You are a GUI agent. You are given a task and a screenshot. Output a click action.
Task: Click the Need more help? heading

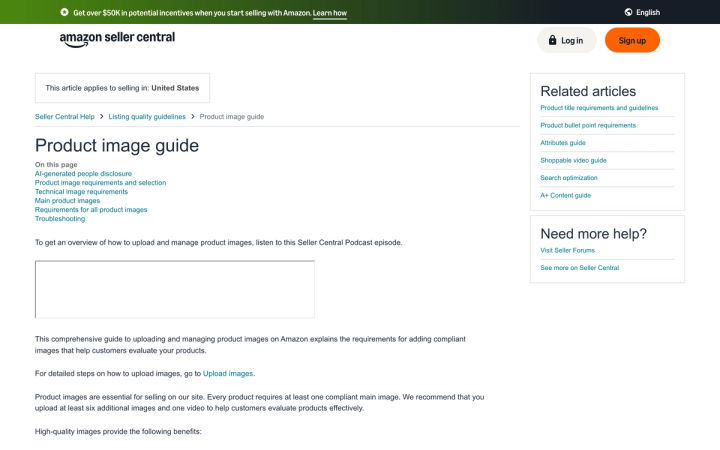tap(594, 234)
